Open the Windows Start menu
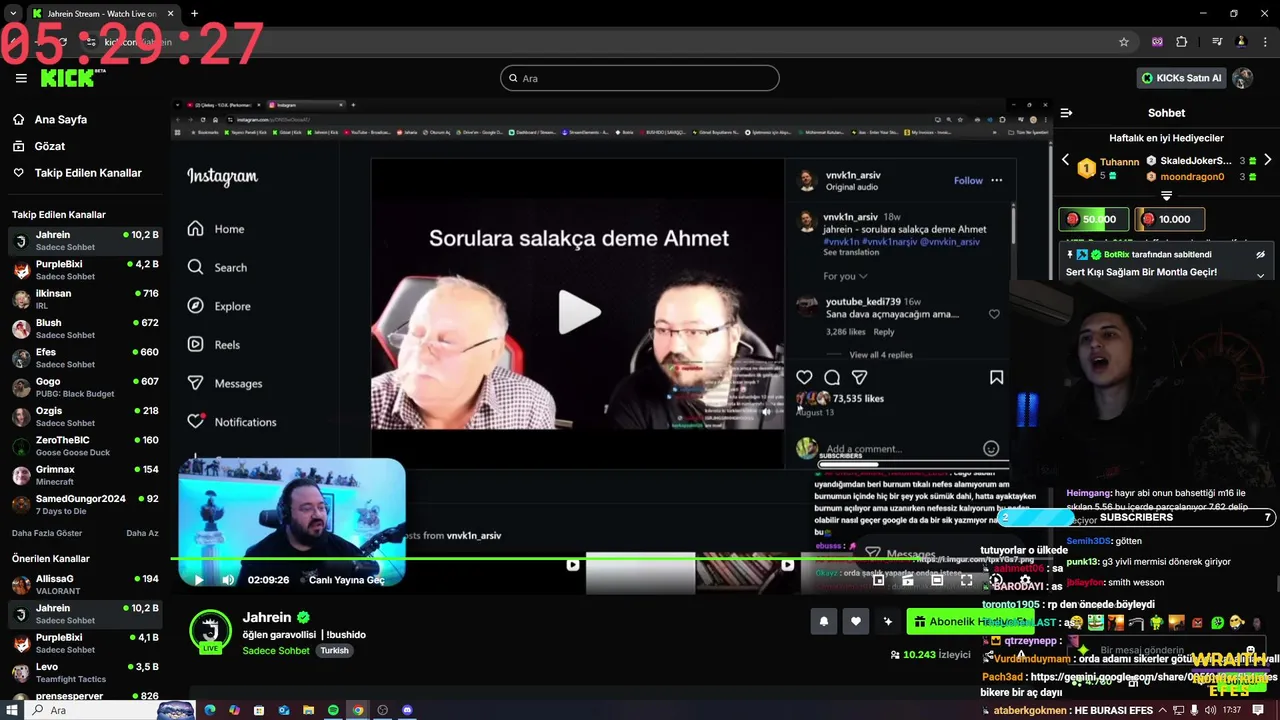 coord(12,710)
